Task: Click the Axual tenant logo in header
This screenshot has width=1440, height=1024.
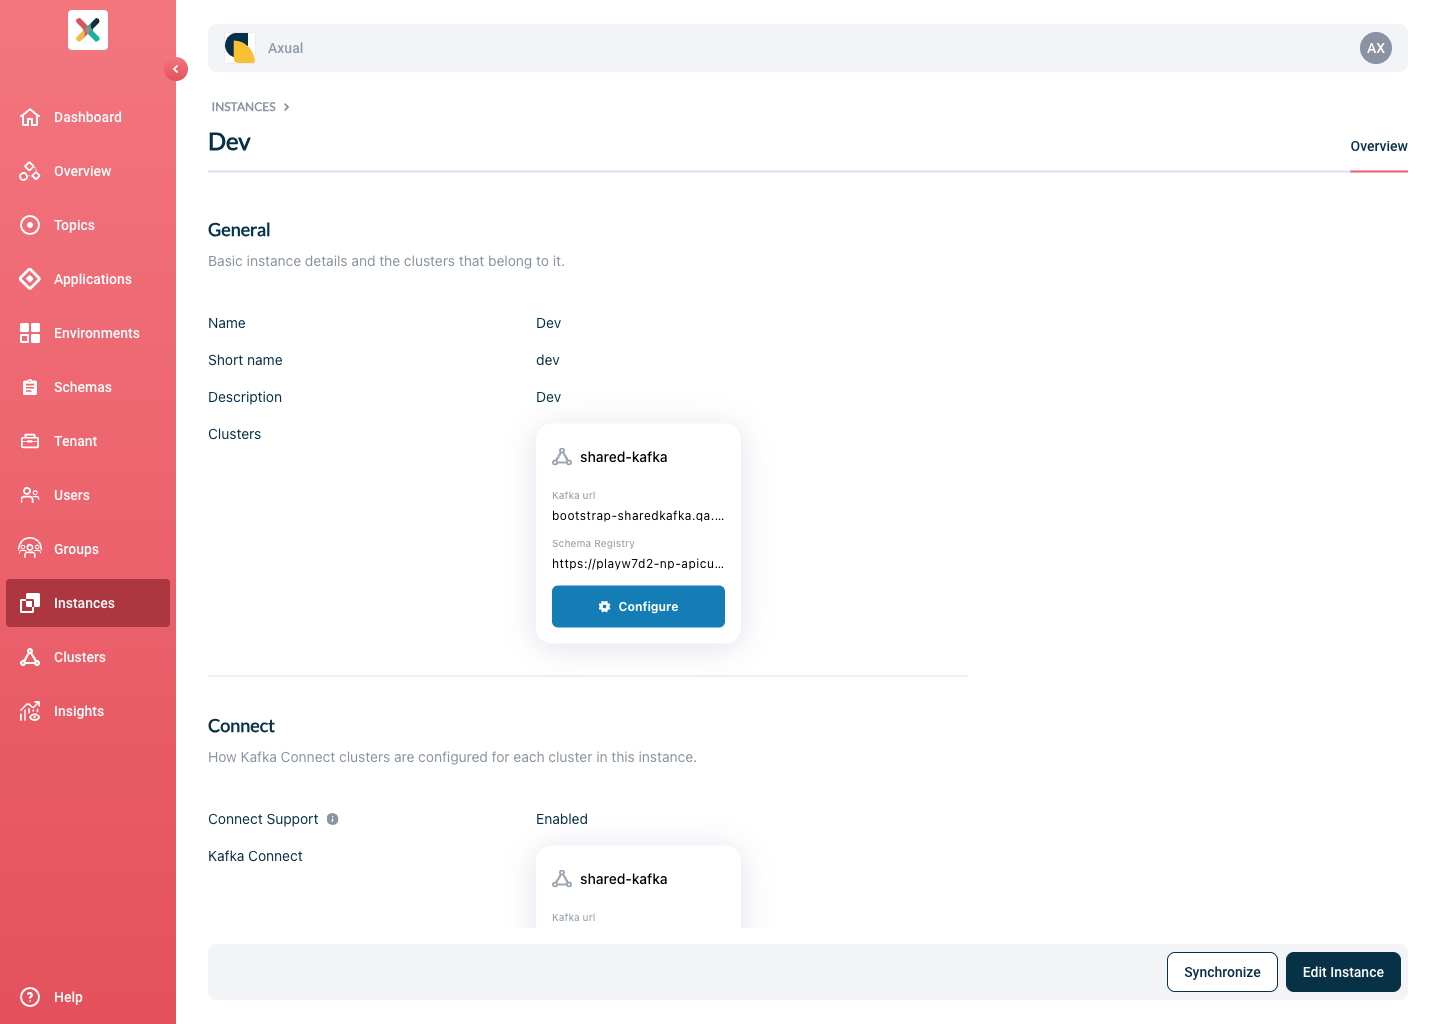Action: [240, 48]
